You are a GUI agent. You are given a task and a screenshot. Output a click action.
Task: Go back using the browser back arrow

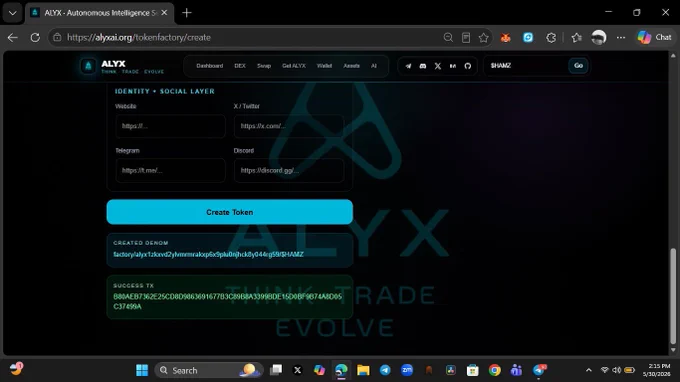pos(13,38)
